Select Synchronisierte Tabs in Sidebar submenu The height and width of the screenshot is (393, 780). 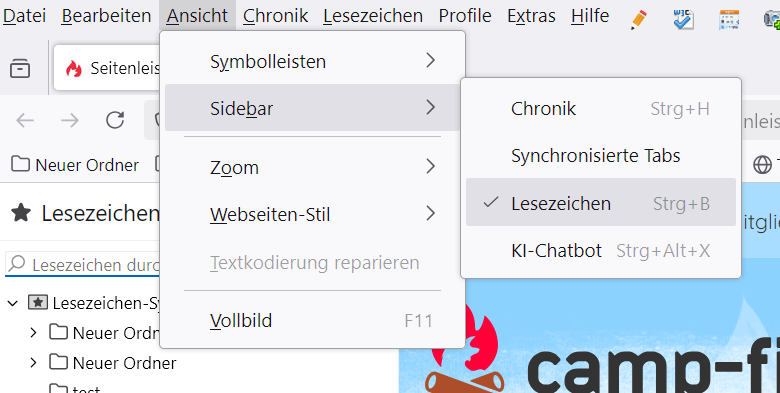coord(600,155)
